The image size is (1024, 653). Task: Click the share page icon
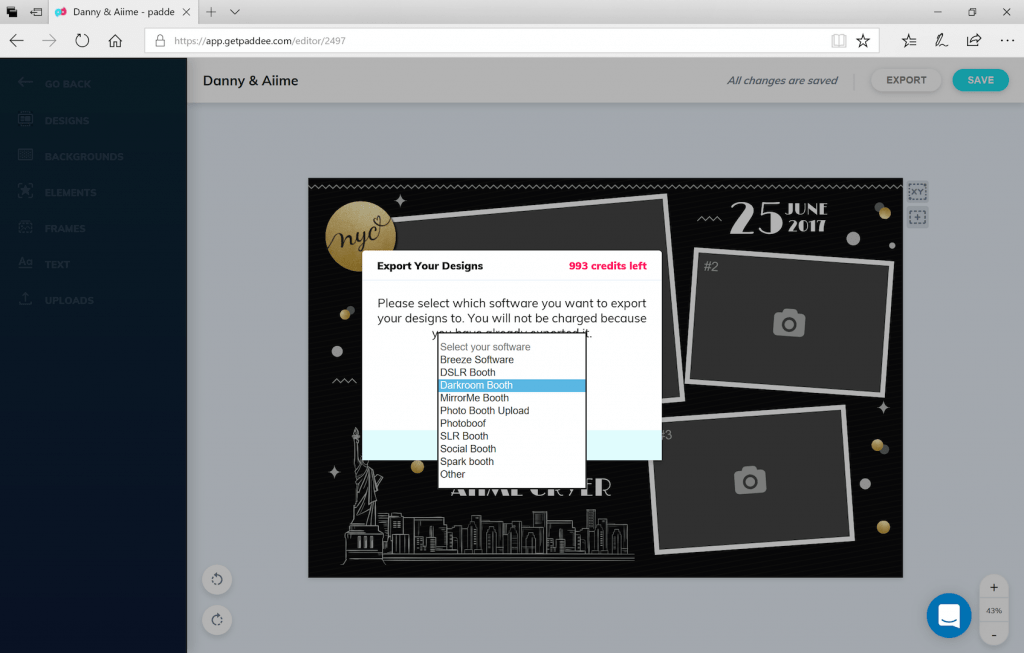974,40
